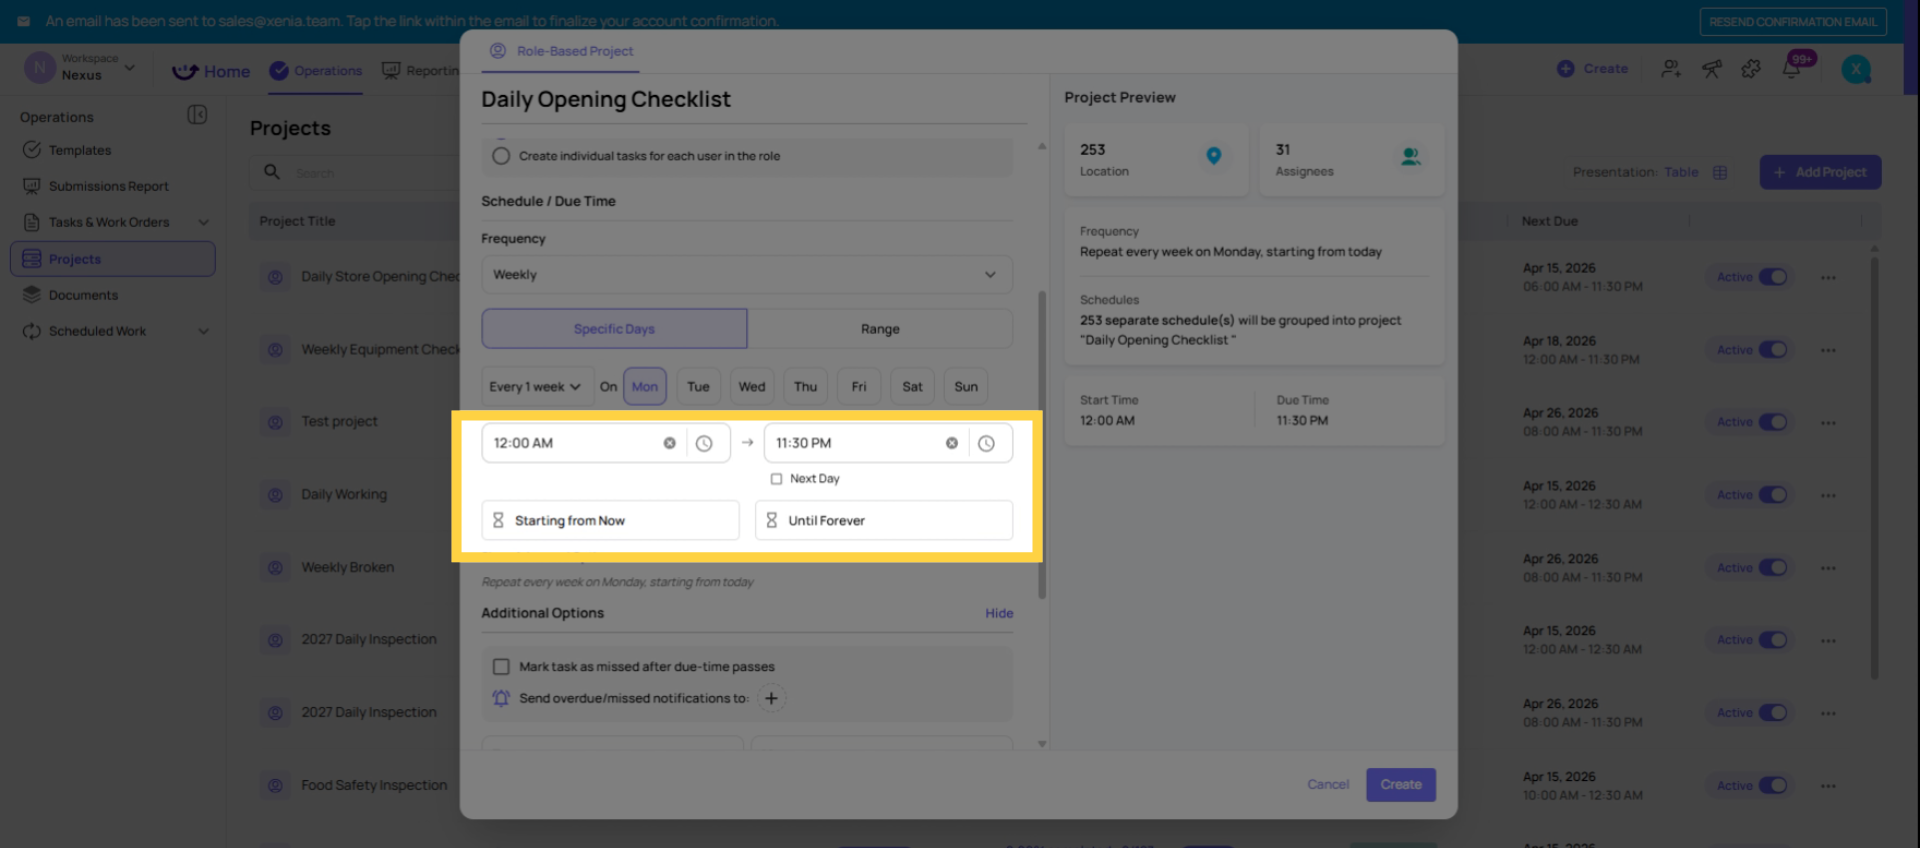Select create individual tasks for each user
The image size is (1920, 848).
[501, 156]
